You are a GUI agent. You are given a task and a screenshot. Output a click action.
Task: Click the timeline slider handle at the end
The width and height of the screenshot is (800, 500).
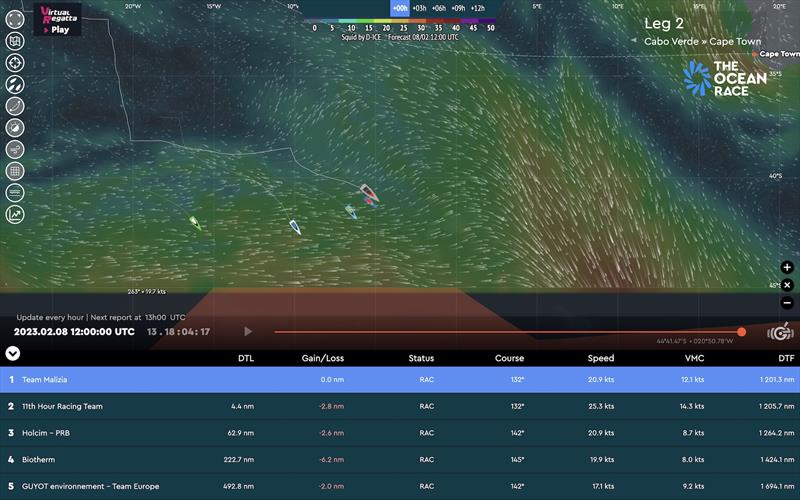741,332
